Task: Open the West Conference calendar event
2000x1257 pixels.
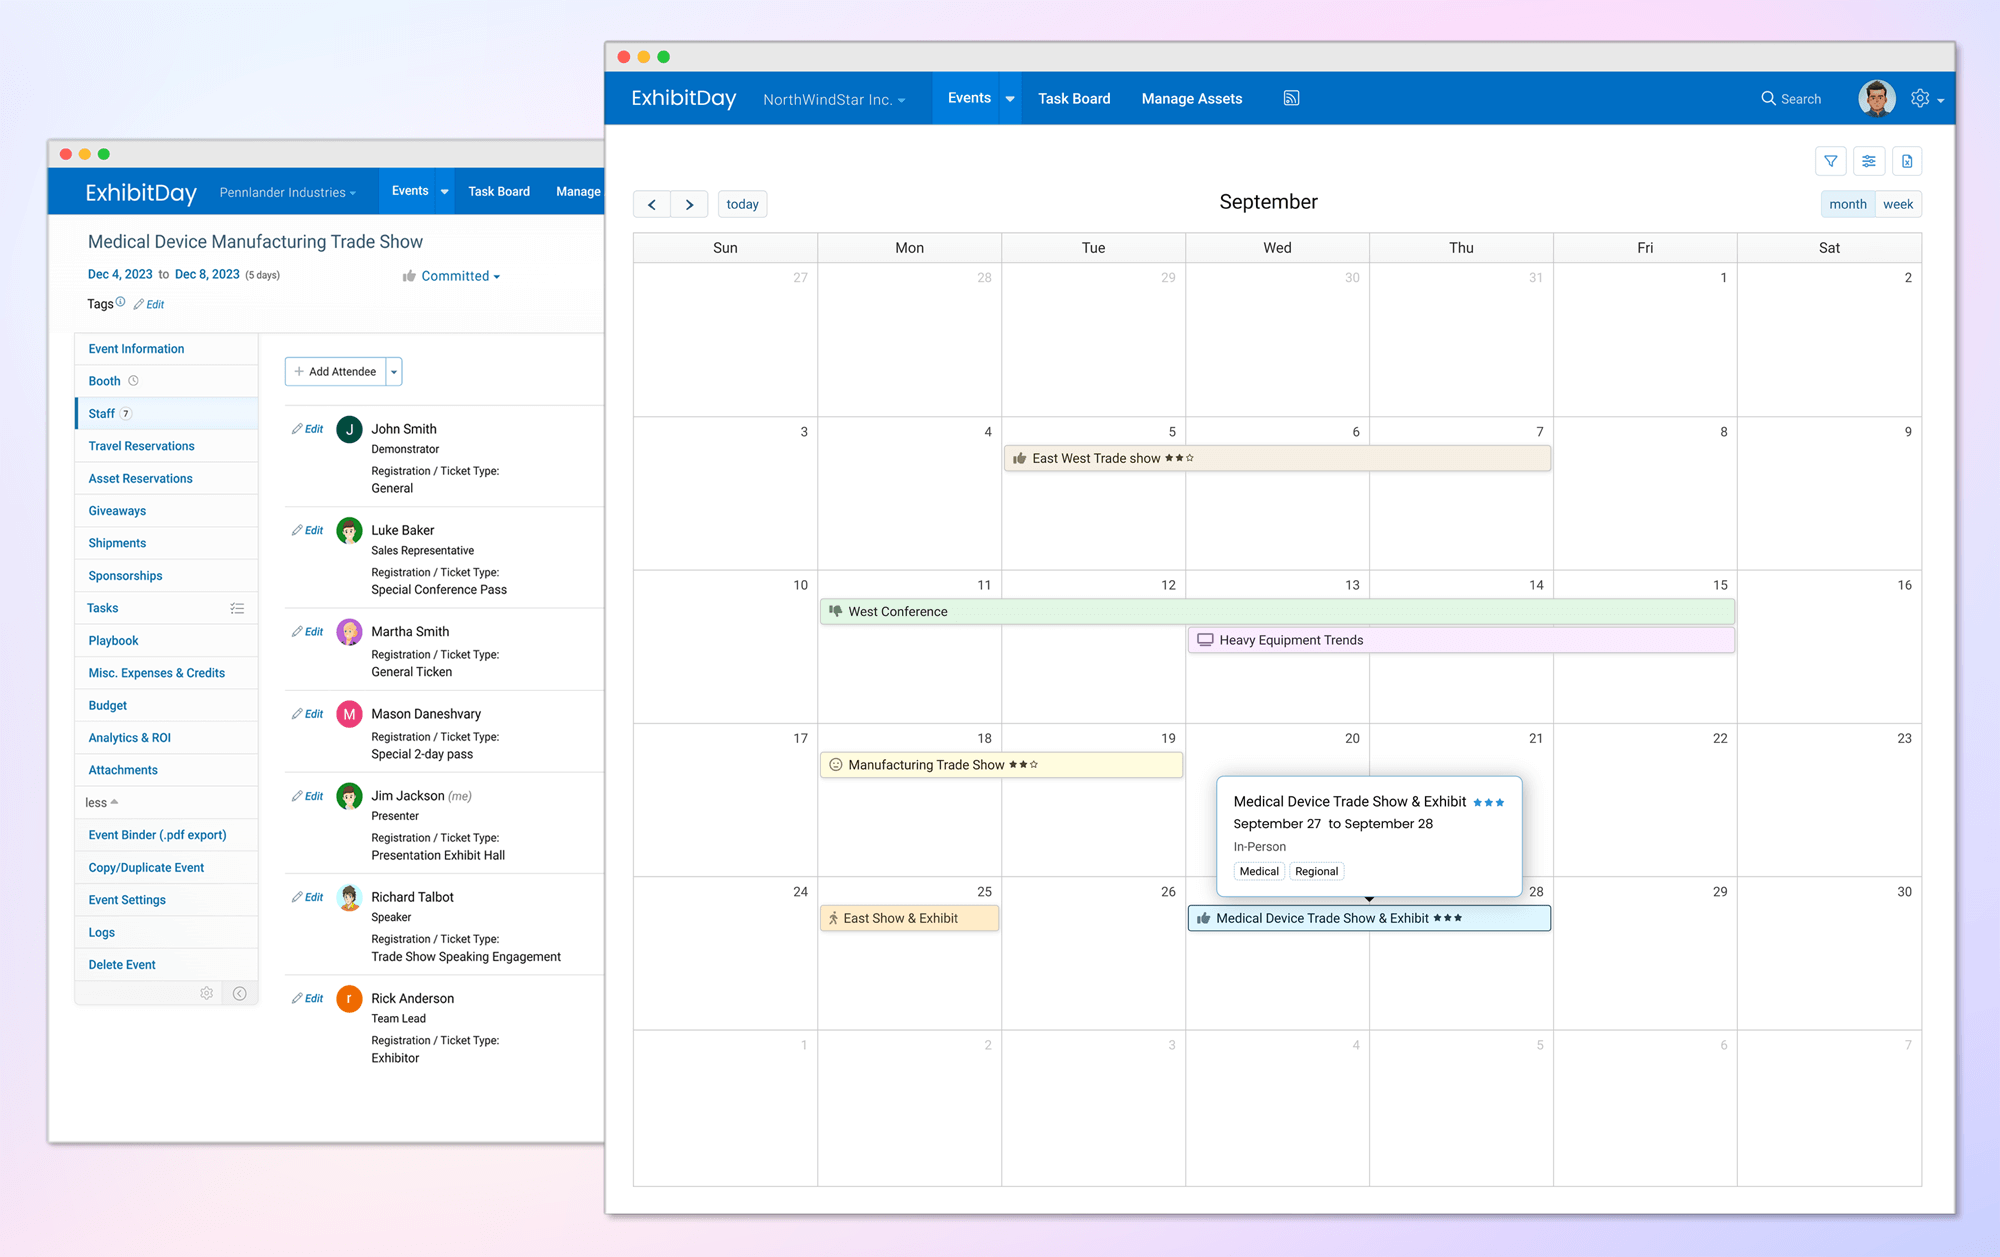Action: click(x=1277, y=611)
